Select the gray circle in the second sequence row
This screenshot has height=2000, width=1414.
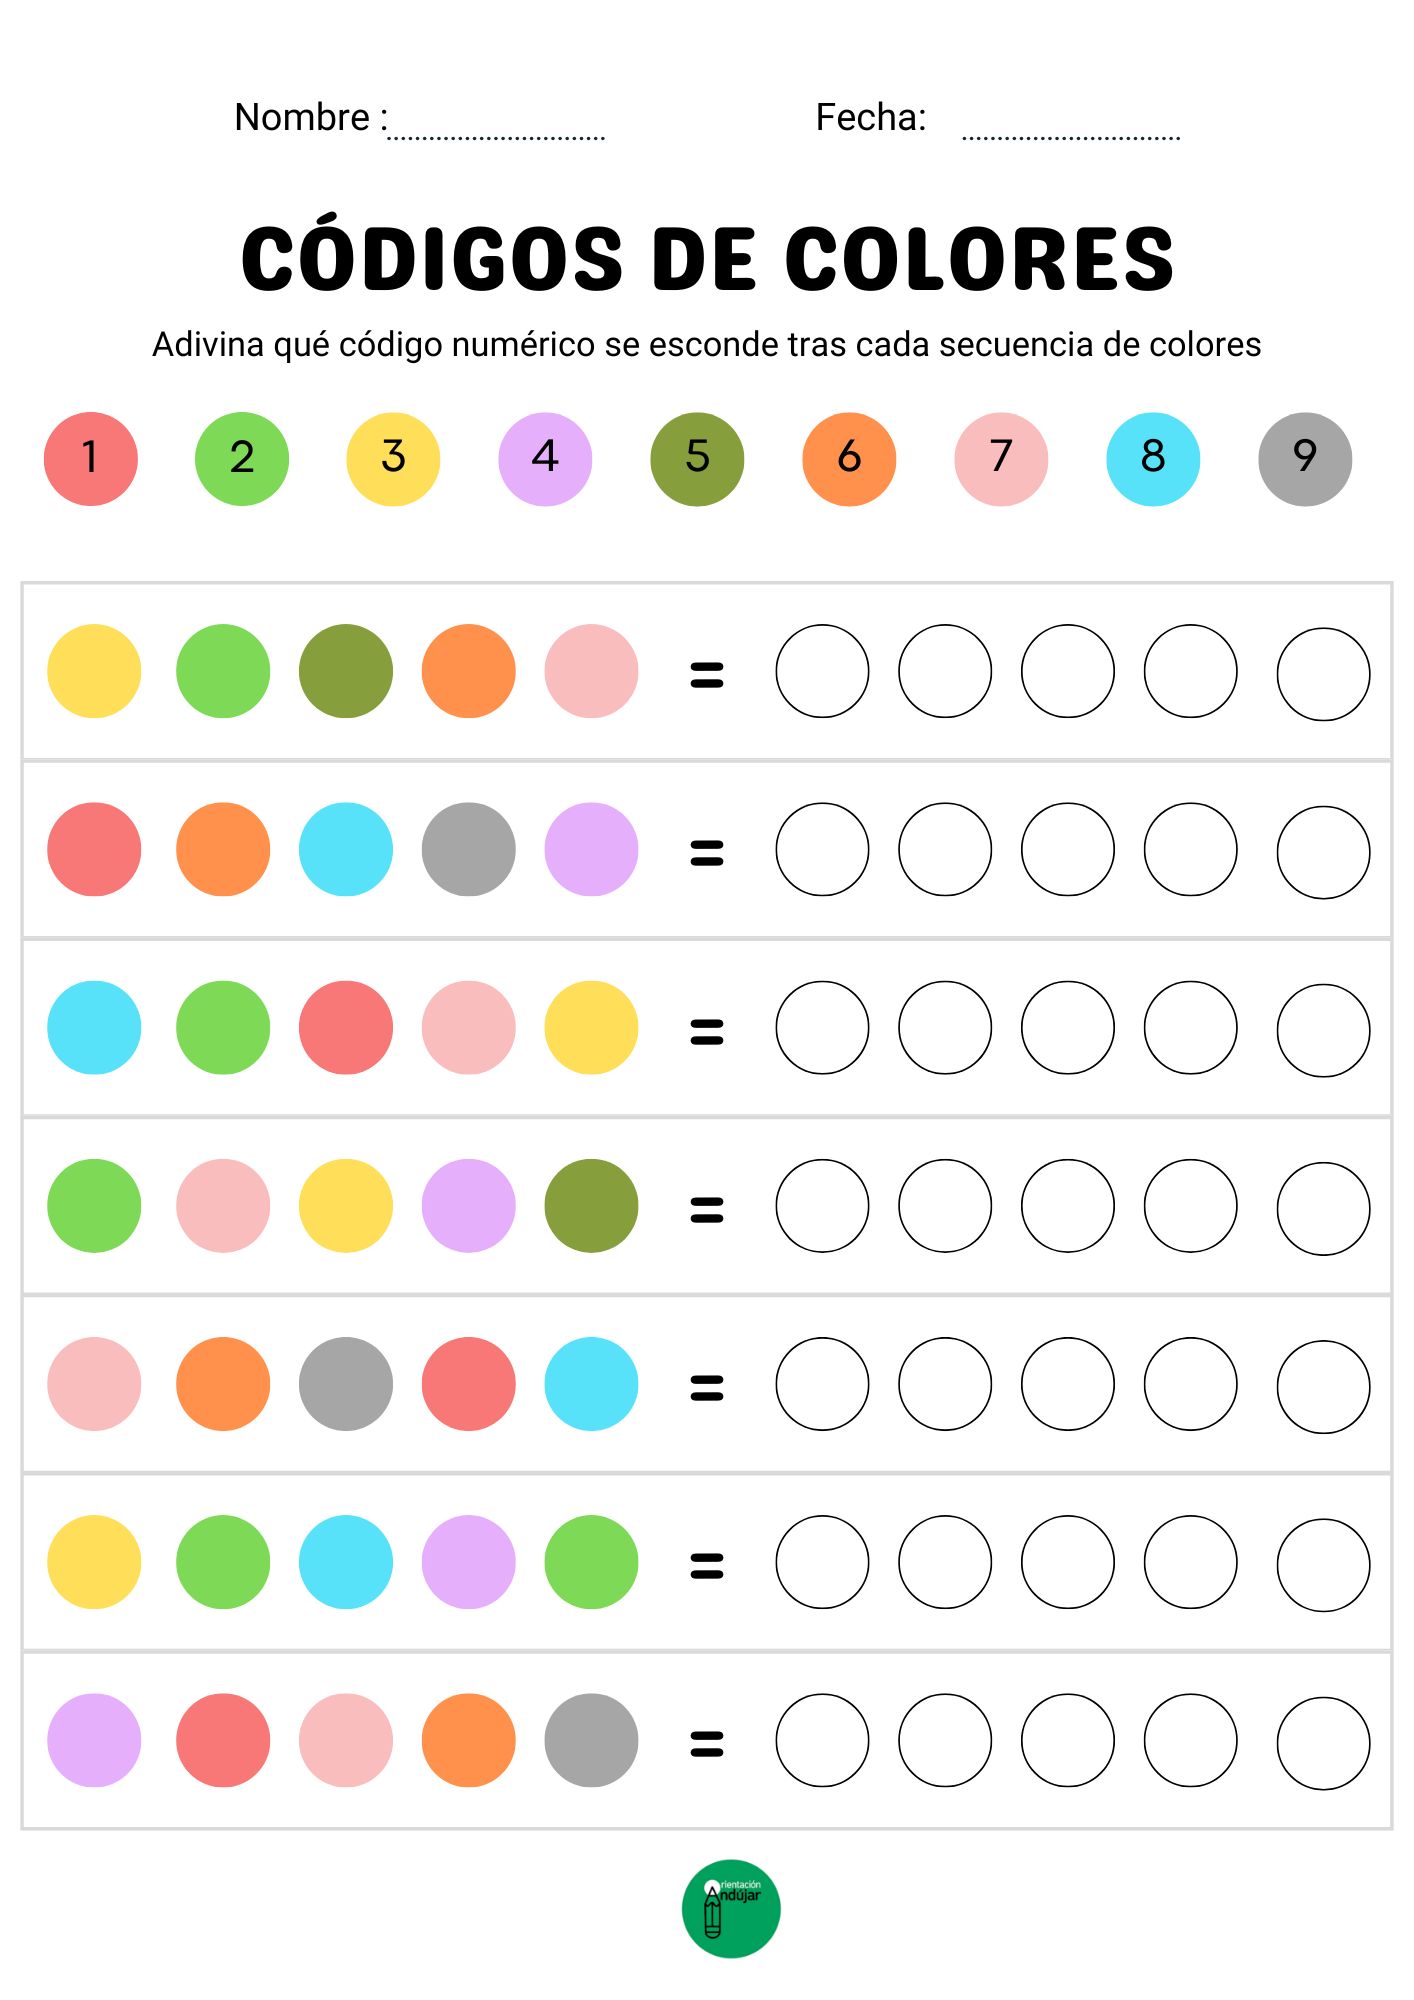point(469,849)
